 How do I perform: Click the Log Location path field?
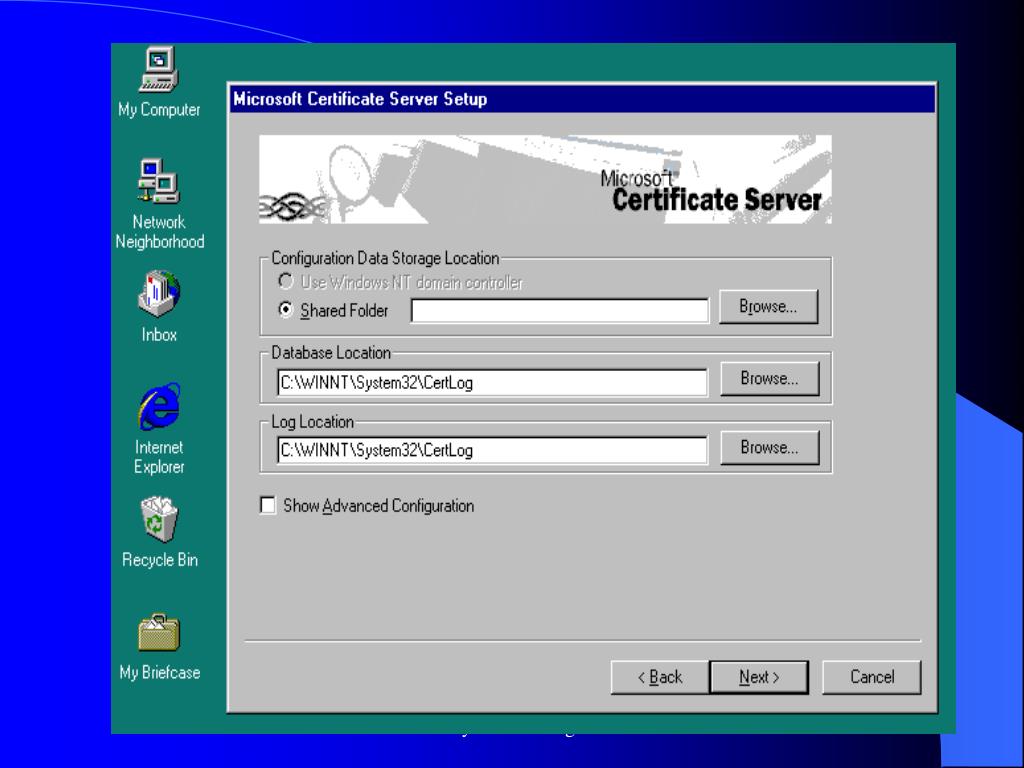tap(492, 450)
